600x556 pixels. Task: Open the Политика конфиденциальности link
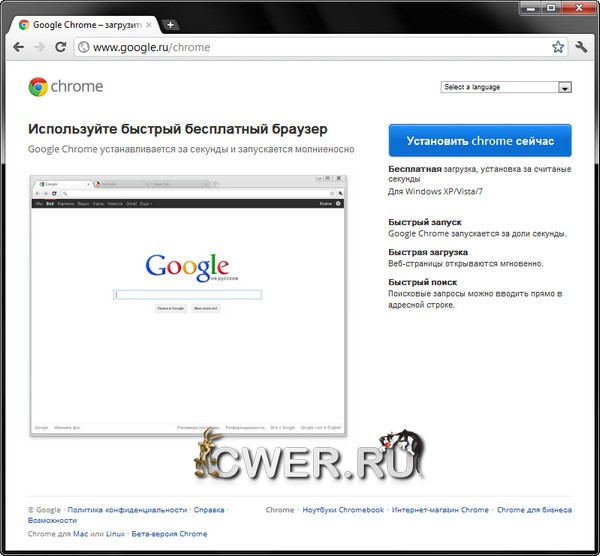pyautogui.click(x=127, y=510)
